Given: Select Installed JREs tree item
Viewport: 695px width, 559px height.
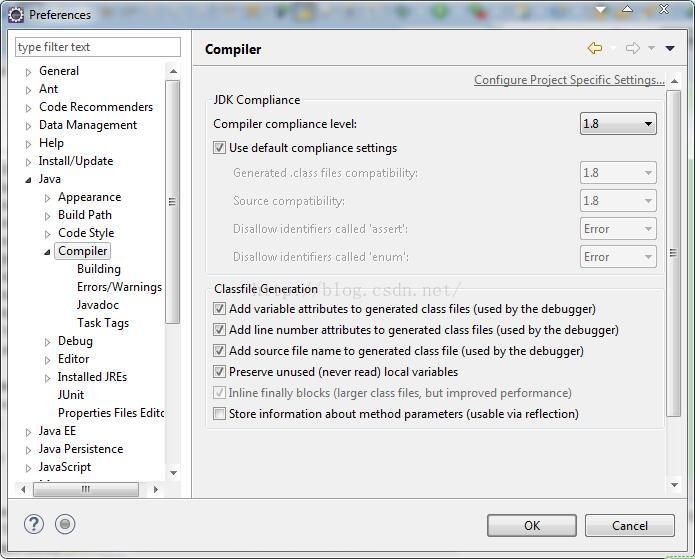Looking at the screenshot, I should 92,377.
